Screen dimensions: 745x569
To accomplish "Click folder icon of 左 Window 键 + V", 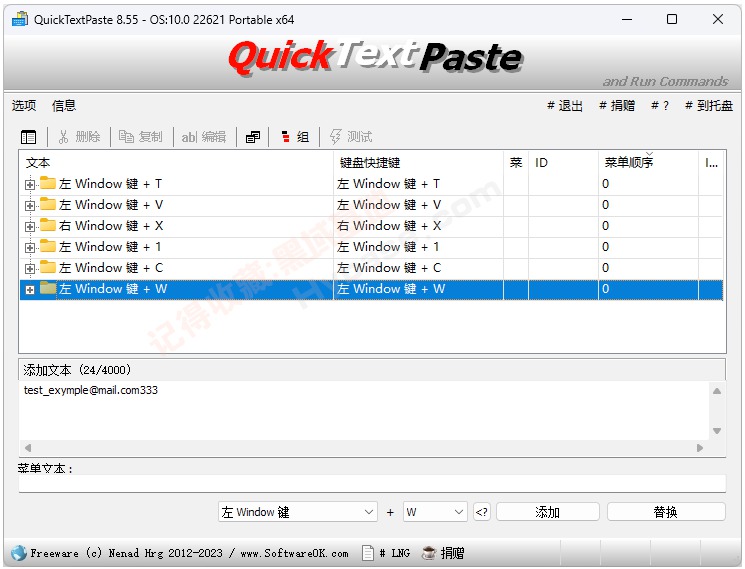I will (48, 204).
